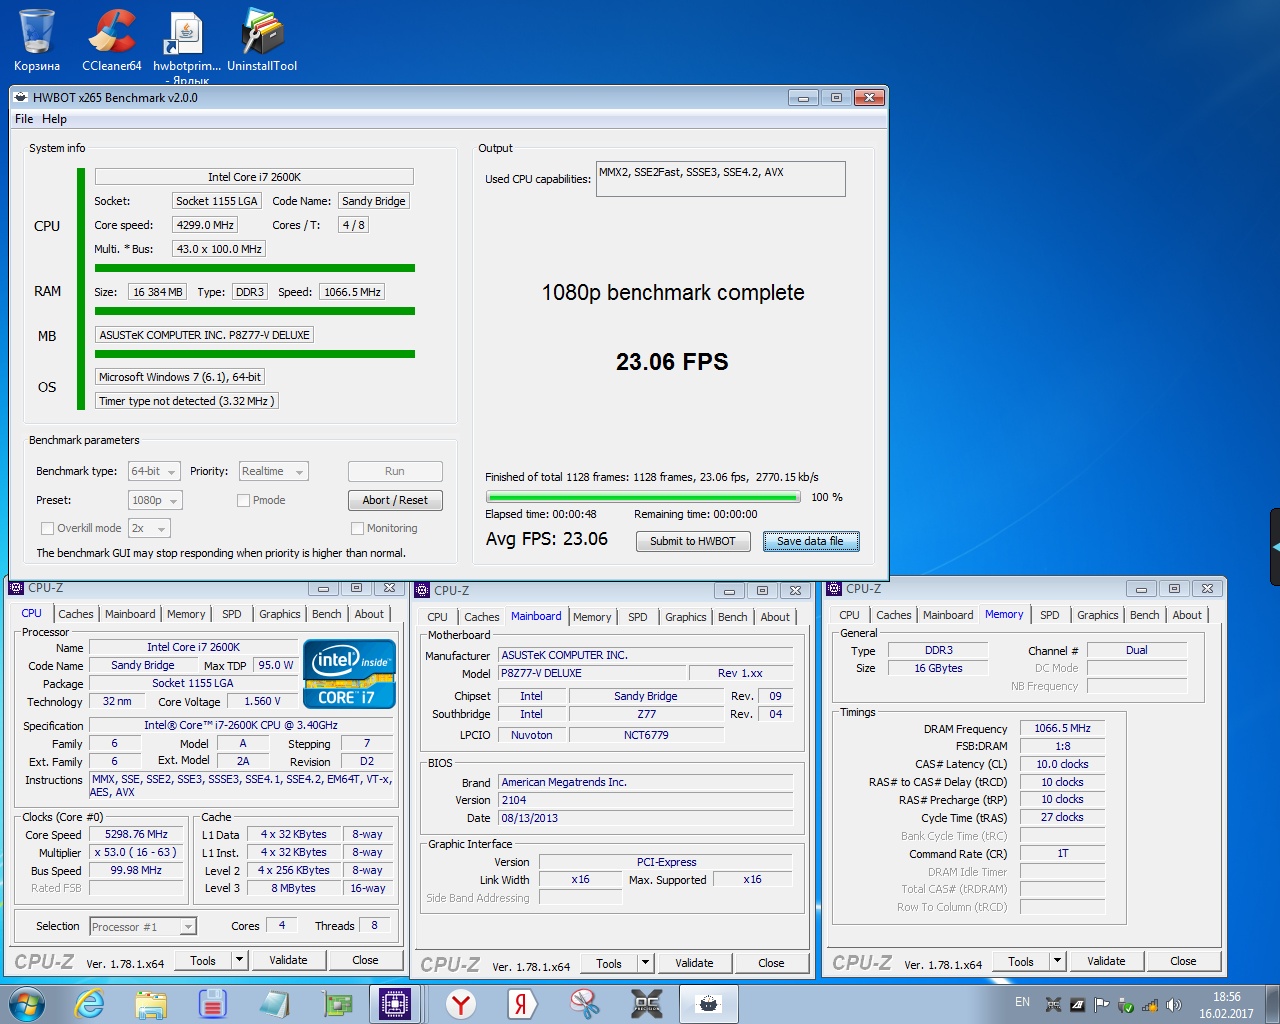Screen dimensions: 1280x1024
Task: Click DRAM Frequency value 1066.5 MHz
Action: click(1062, 728)
